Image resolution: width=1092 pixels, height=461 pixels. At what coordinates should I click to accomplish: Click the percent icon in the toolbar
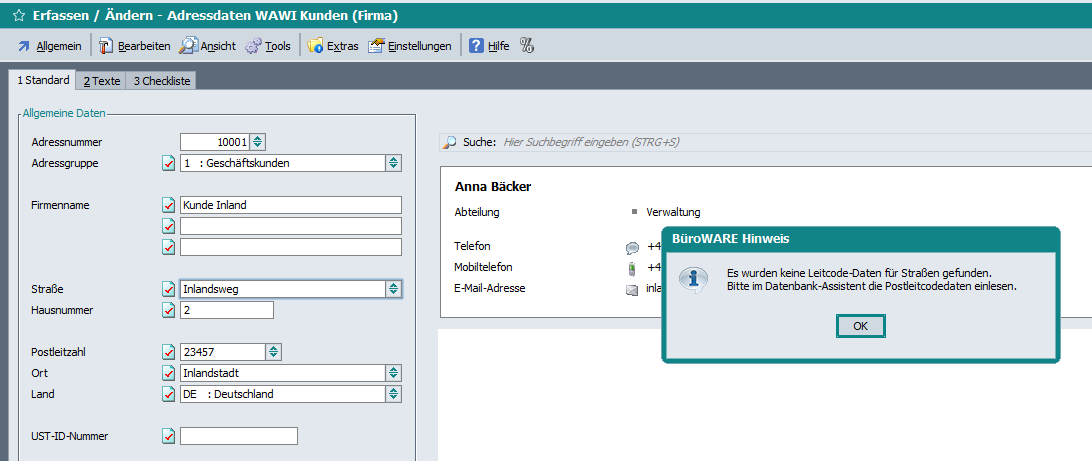pyautogui.click(x=528, y=46)
